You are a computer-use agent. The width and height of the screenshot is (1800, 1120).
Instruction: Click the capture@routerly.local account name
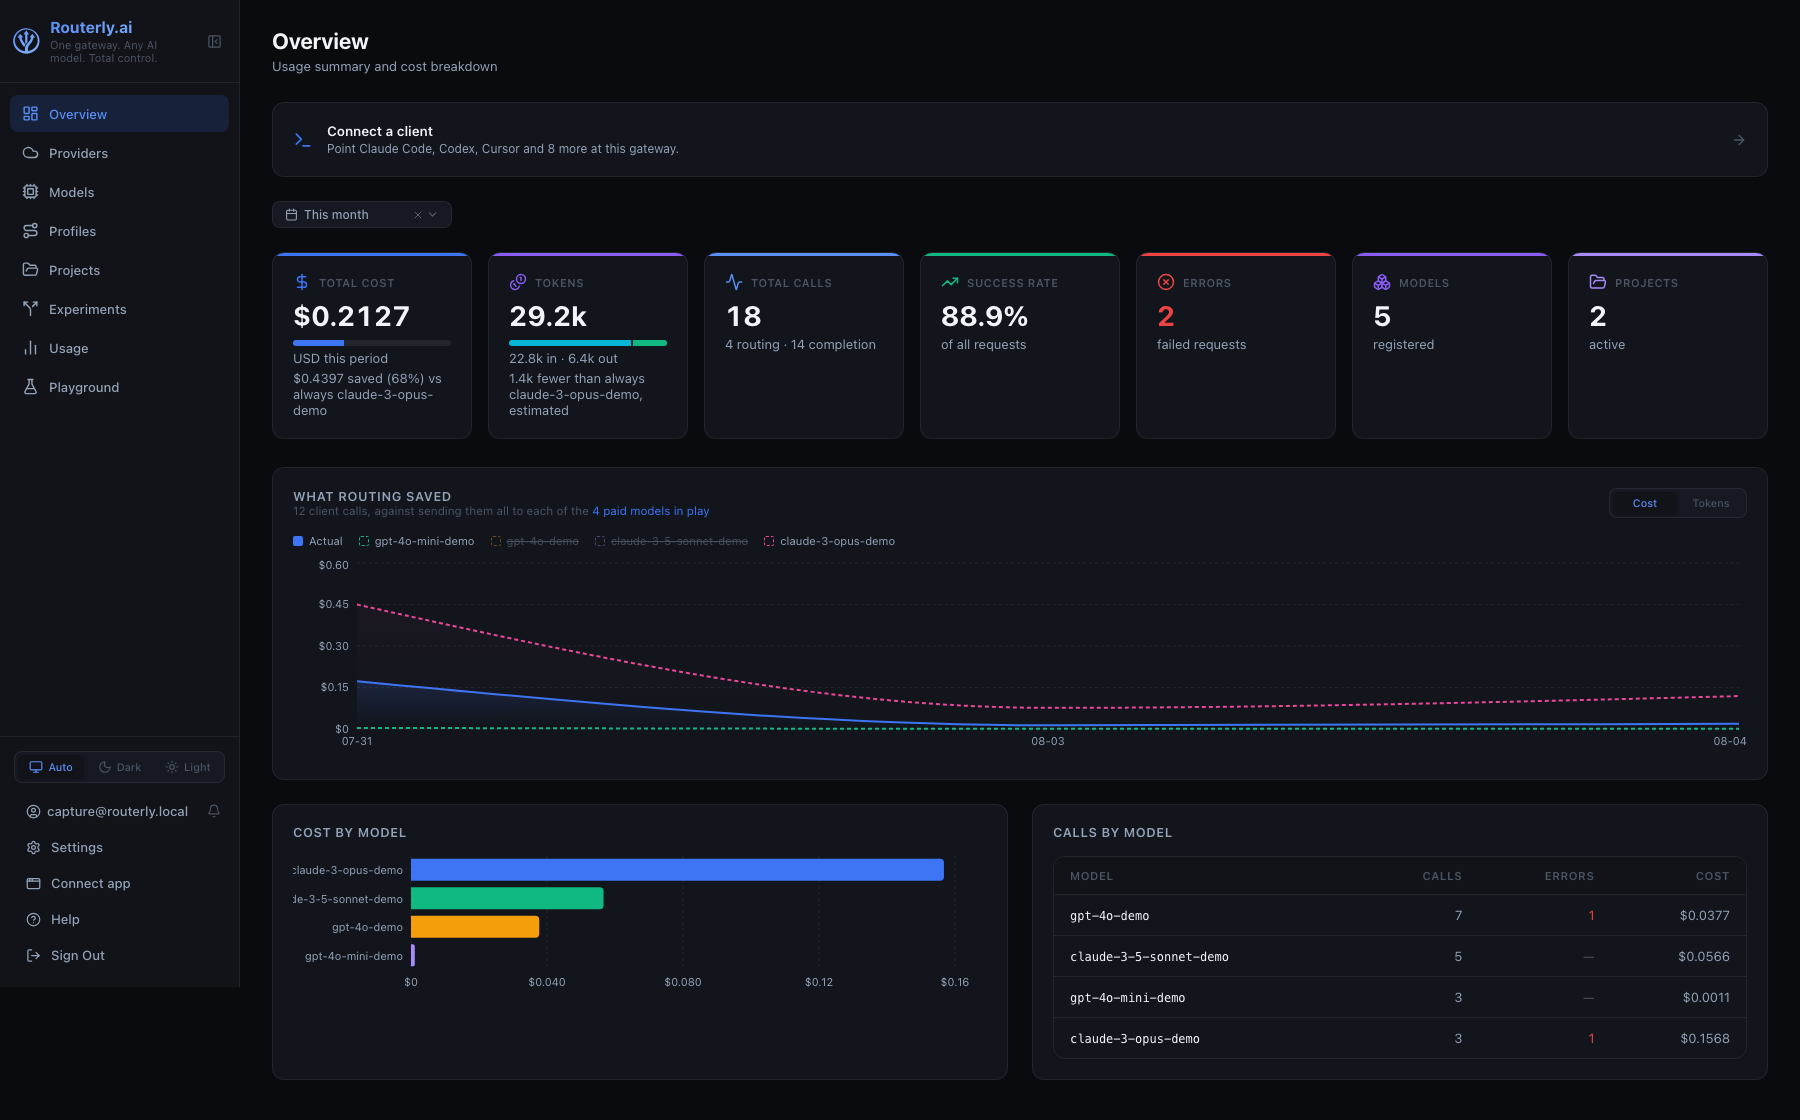(x=118, y=811)
